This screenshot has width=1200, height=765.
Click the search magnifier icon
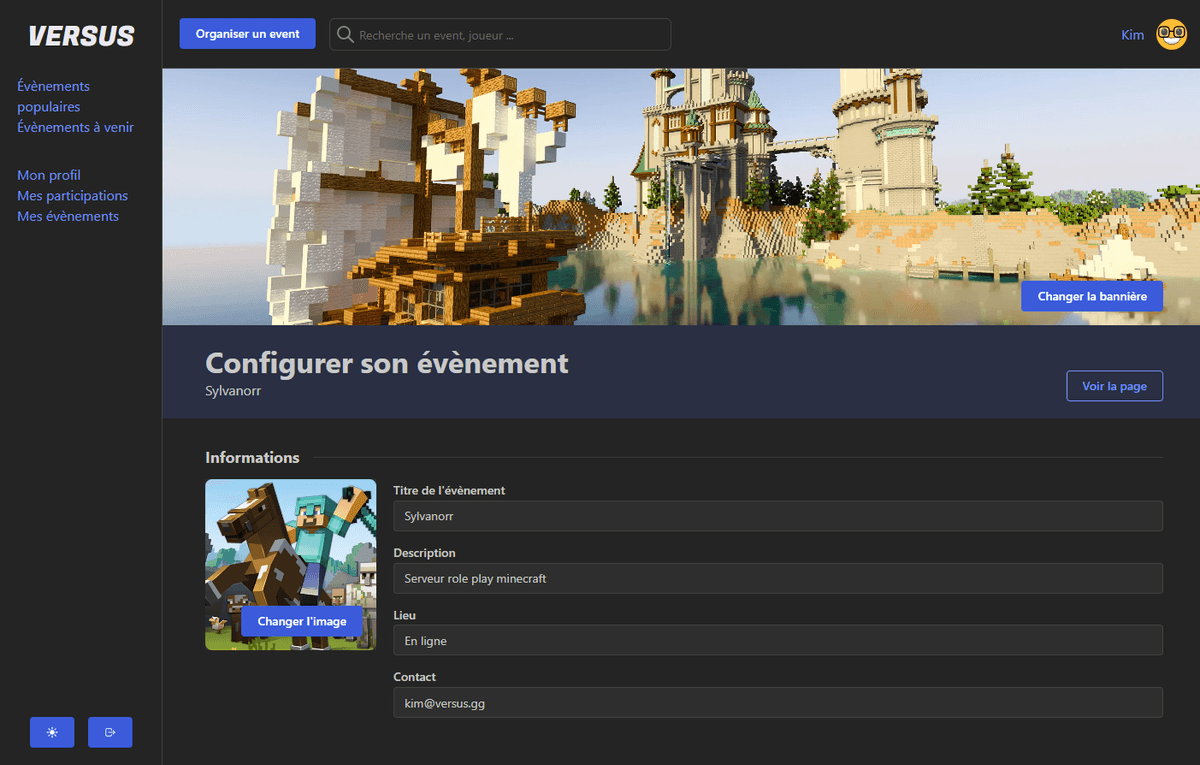point(345,34)
